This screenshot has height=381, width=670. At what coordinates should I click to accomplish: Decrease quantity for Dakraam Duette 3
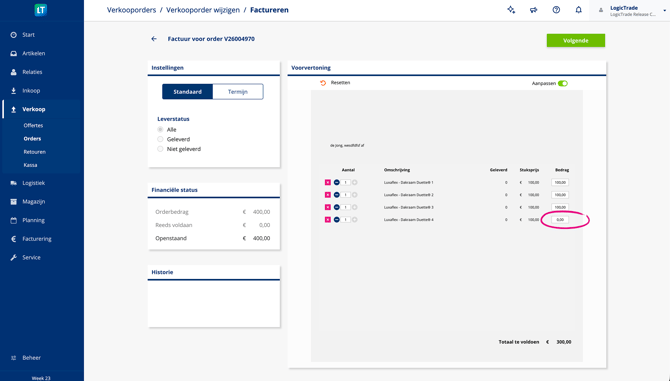pyautogui.click(x=337, y=207)
